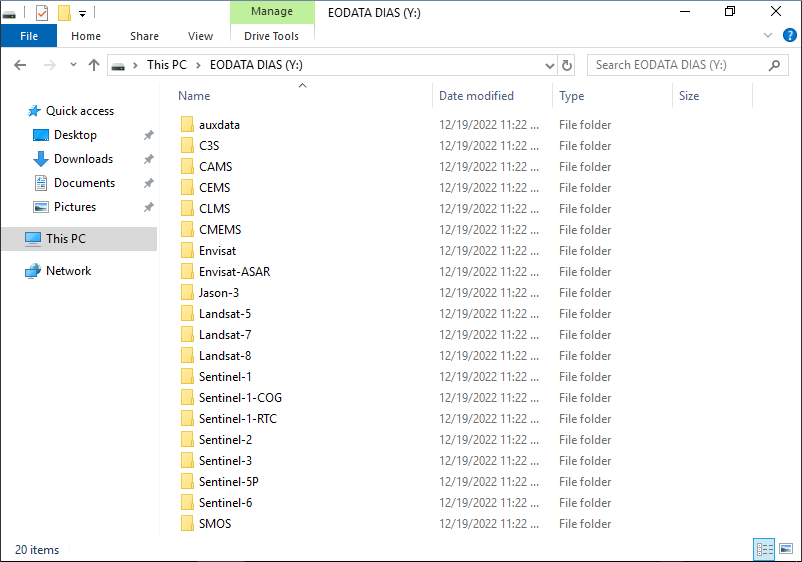
Task: Switch to Large icons view in status bar
Action: [786, 549]
